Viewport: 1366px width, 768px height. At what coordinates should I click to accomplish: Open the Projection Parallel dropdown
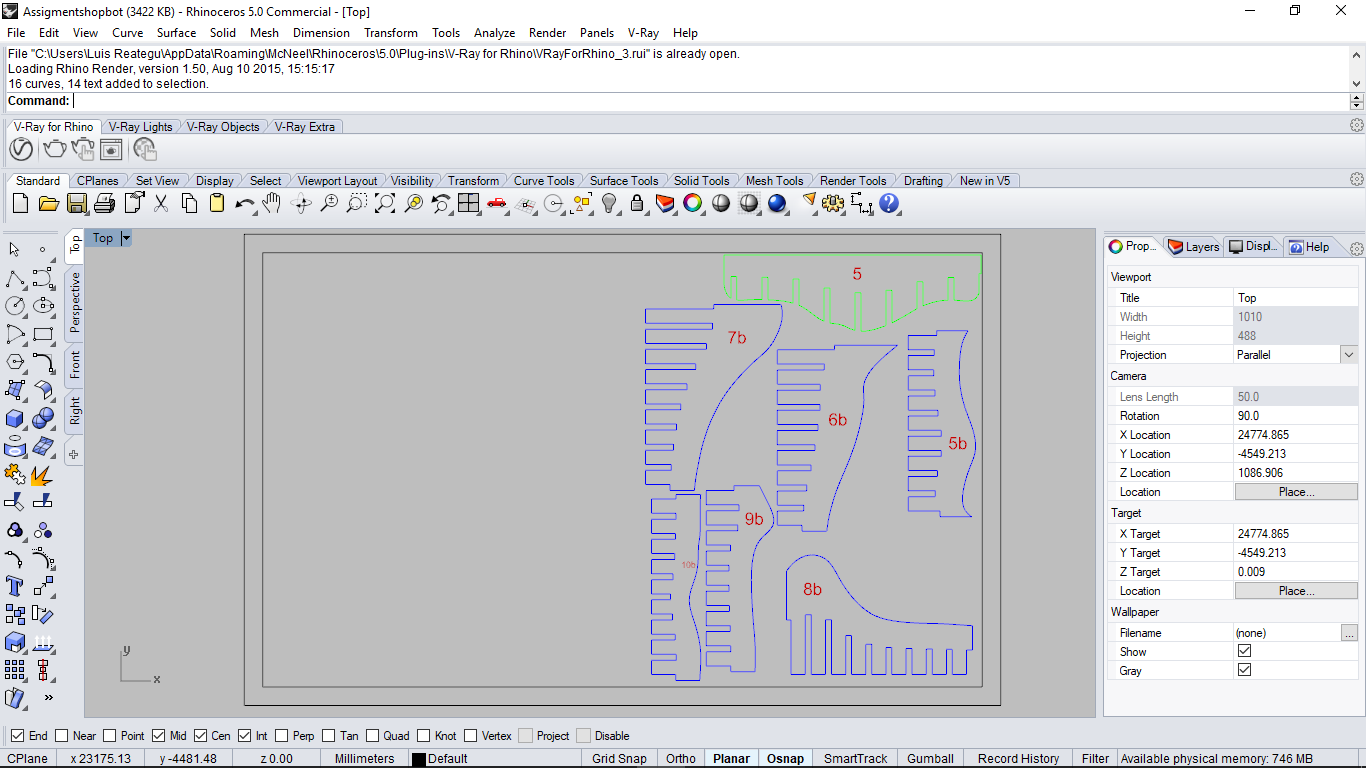click(x=1349, y=355)
